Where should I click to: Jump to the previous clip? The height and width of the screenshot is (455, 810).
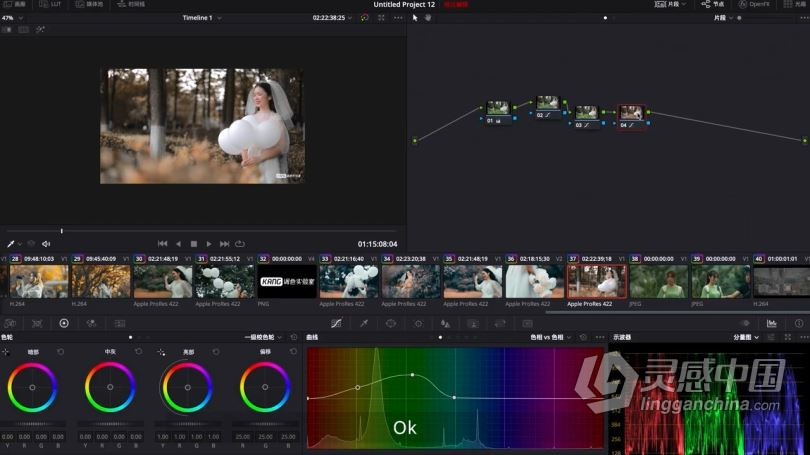tap(162, 244)
